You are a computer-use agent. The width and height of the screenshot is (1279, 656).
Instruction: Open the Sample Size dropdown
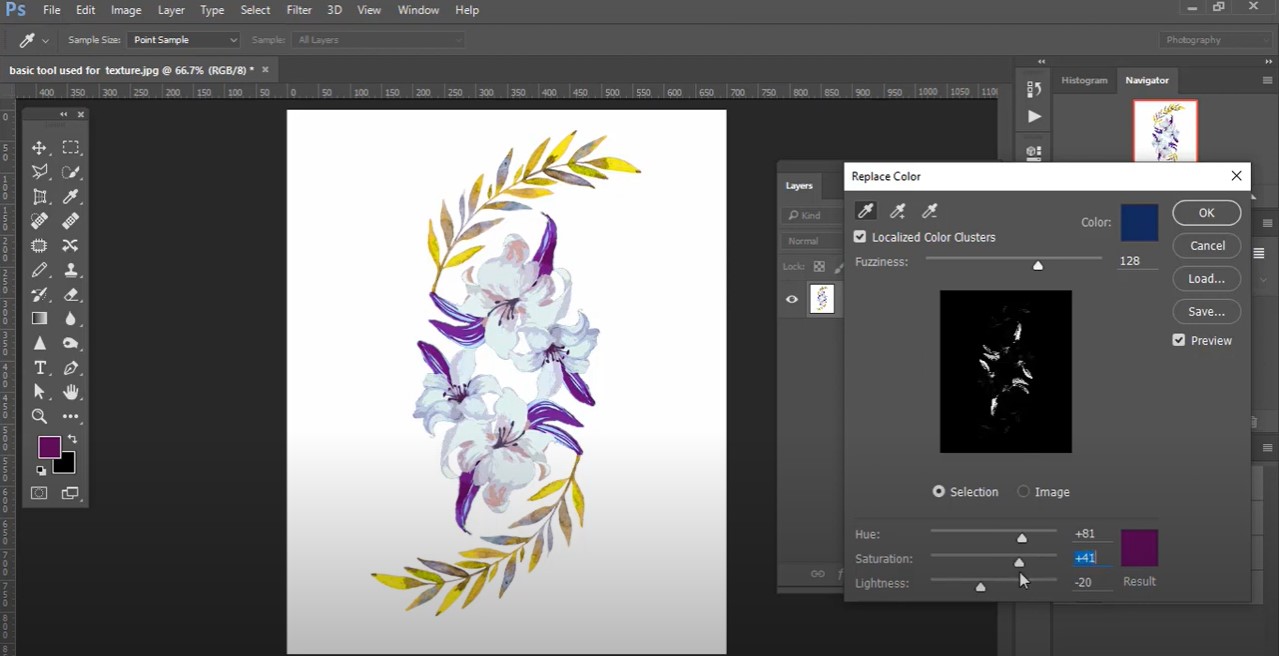coord(185,40)
